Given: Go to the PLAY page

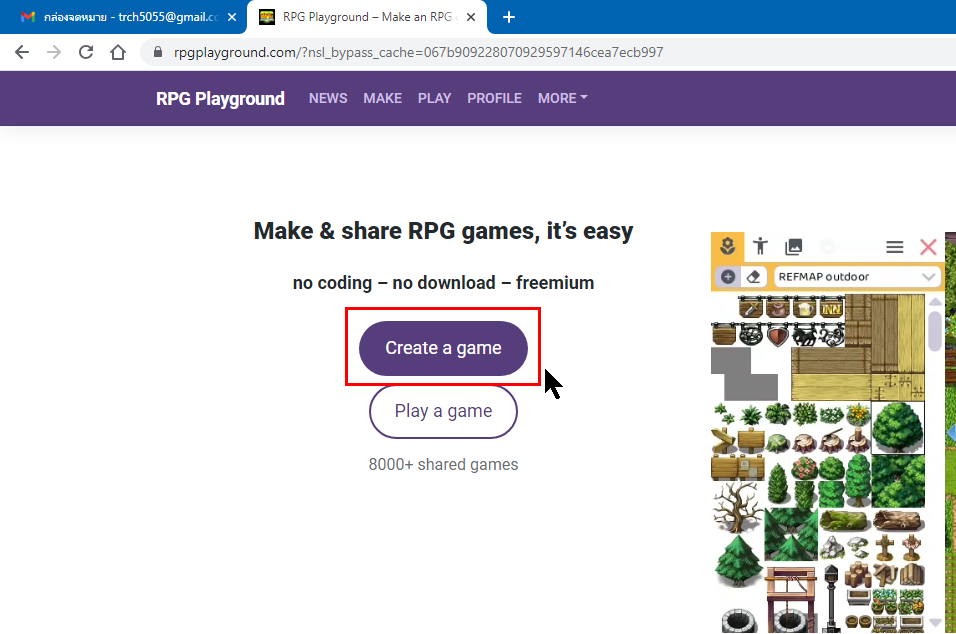Looking at the screenshot, I should tap(434, 98).
